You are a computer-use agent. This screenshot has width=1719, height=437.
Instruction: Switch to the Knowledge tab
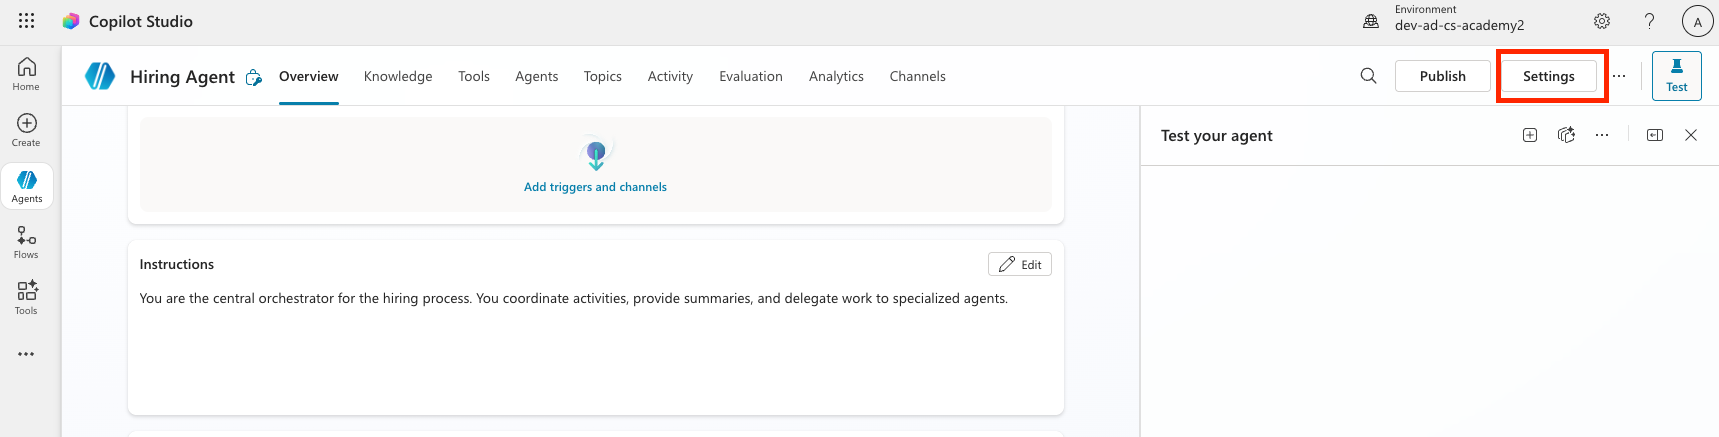point(398,76)
